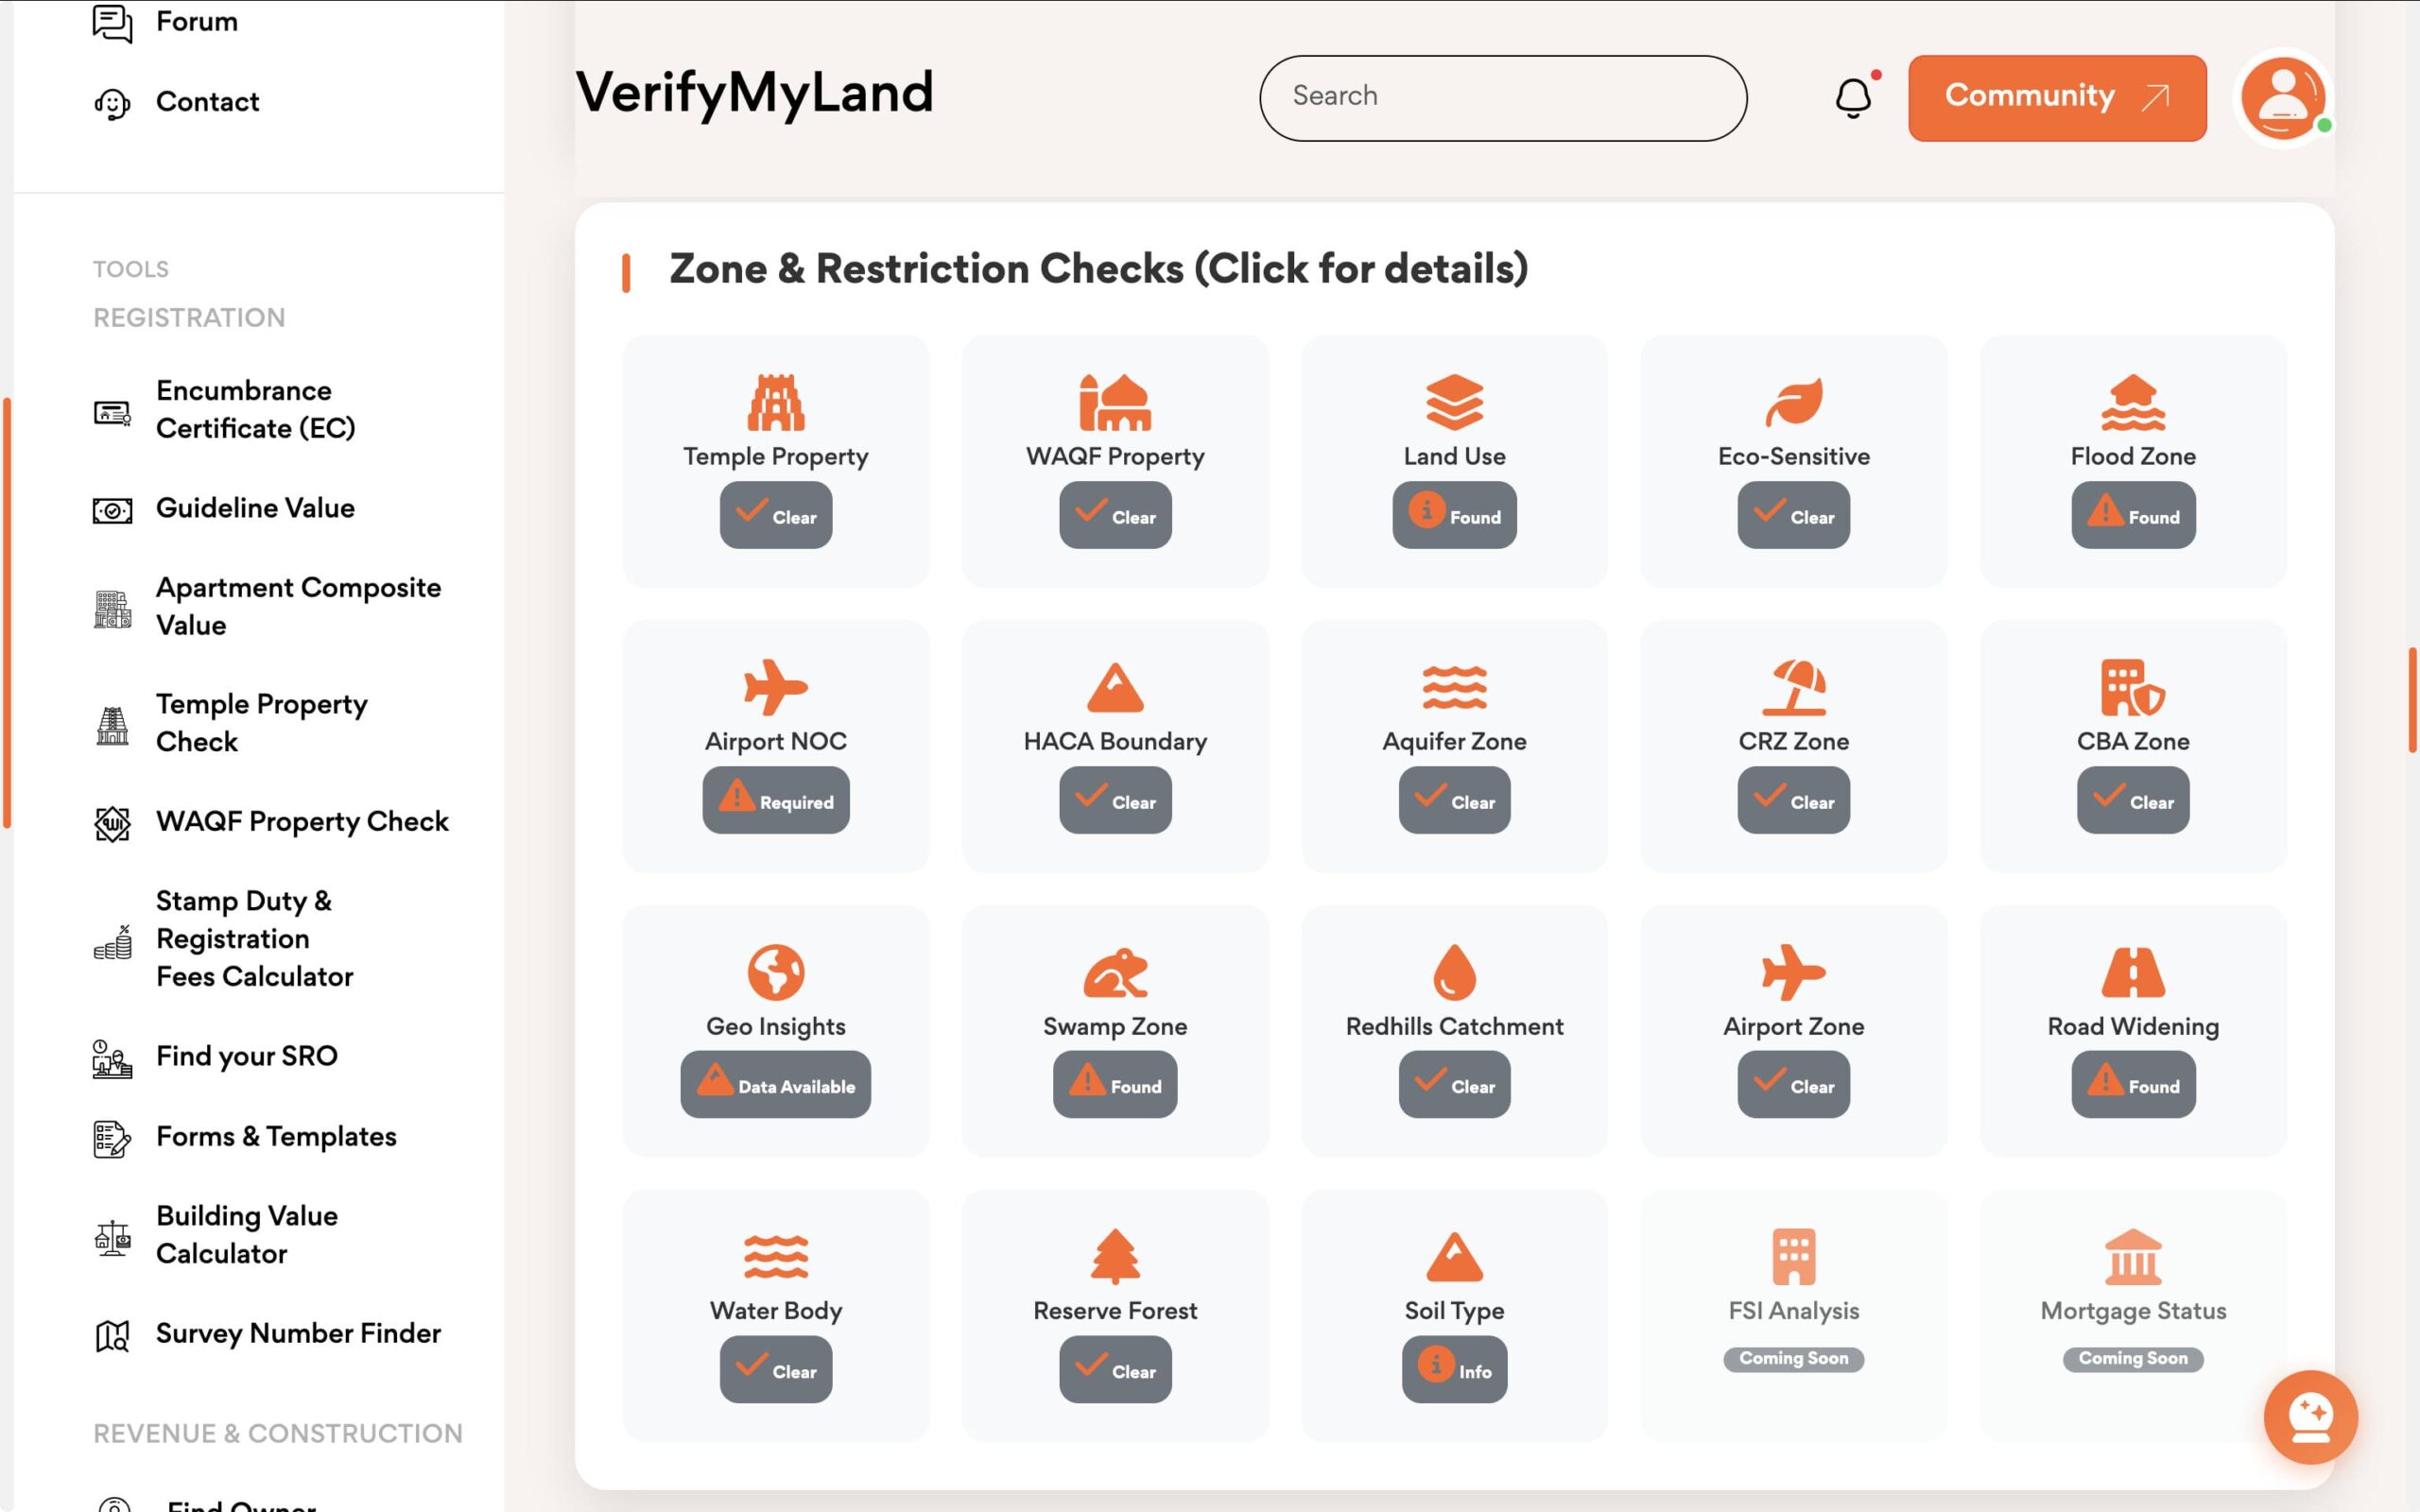Select Guideline Value from sidebar
Viewport: 2420px width, 1512px height.
(255, 508)
